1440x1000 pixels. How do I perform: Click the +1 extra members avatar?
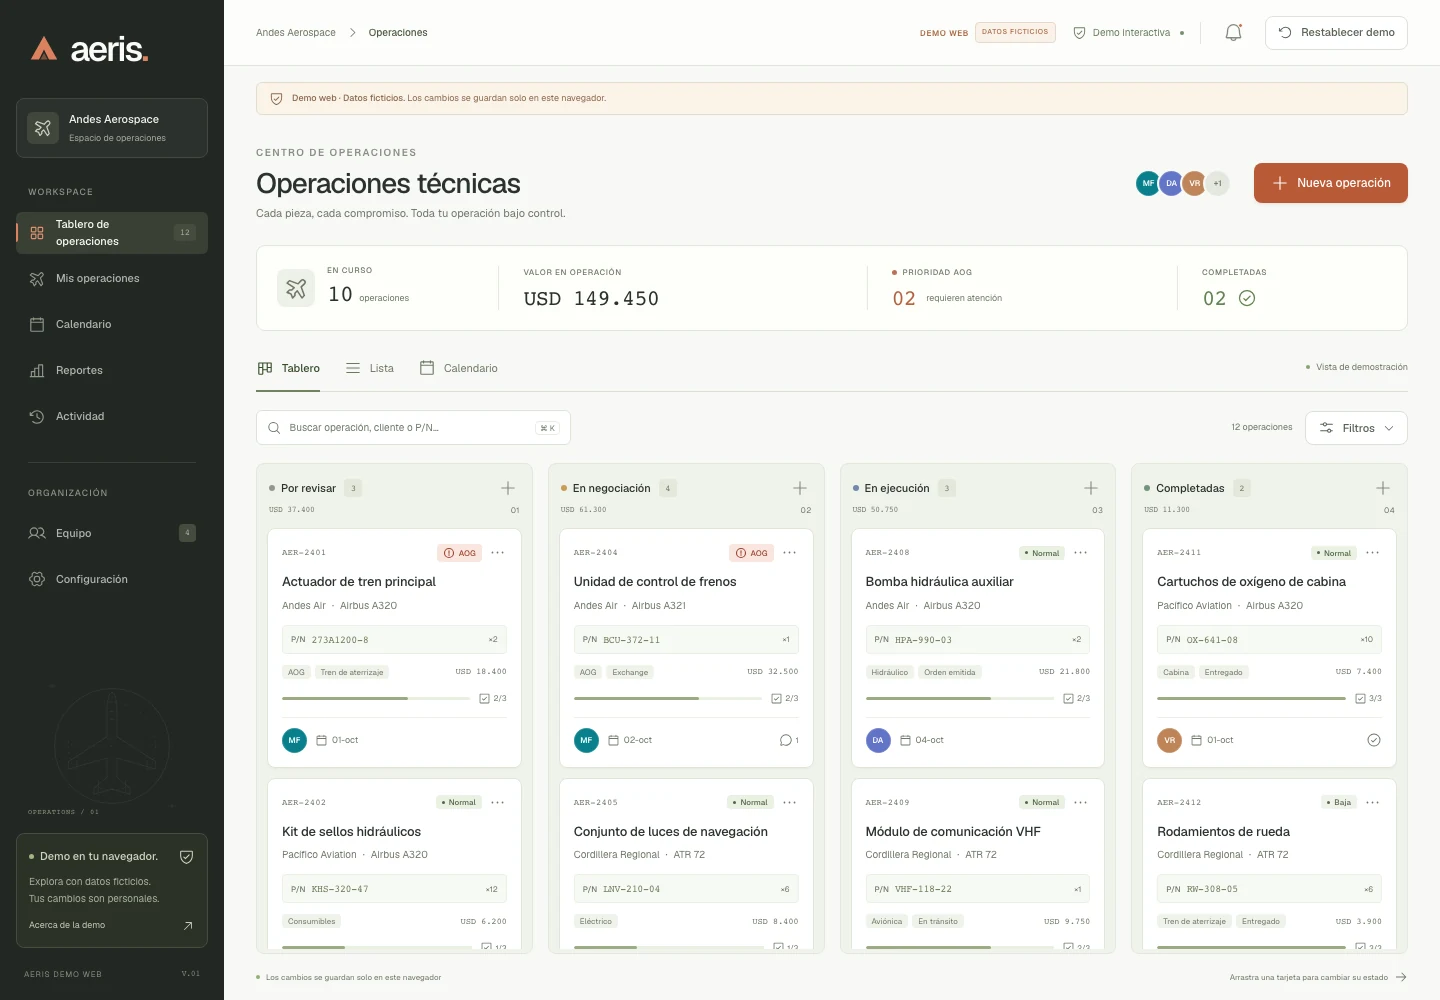click(x=1217, y=183)
